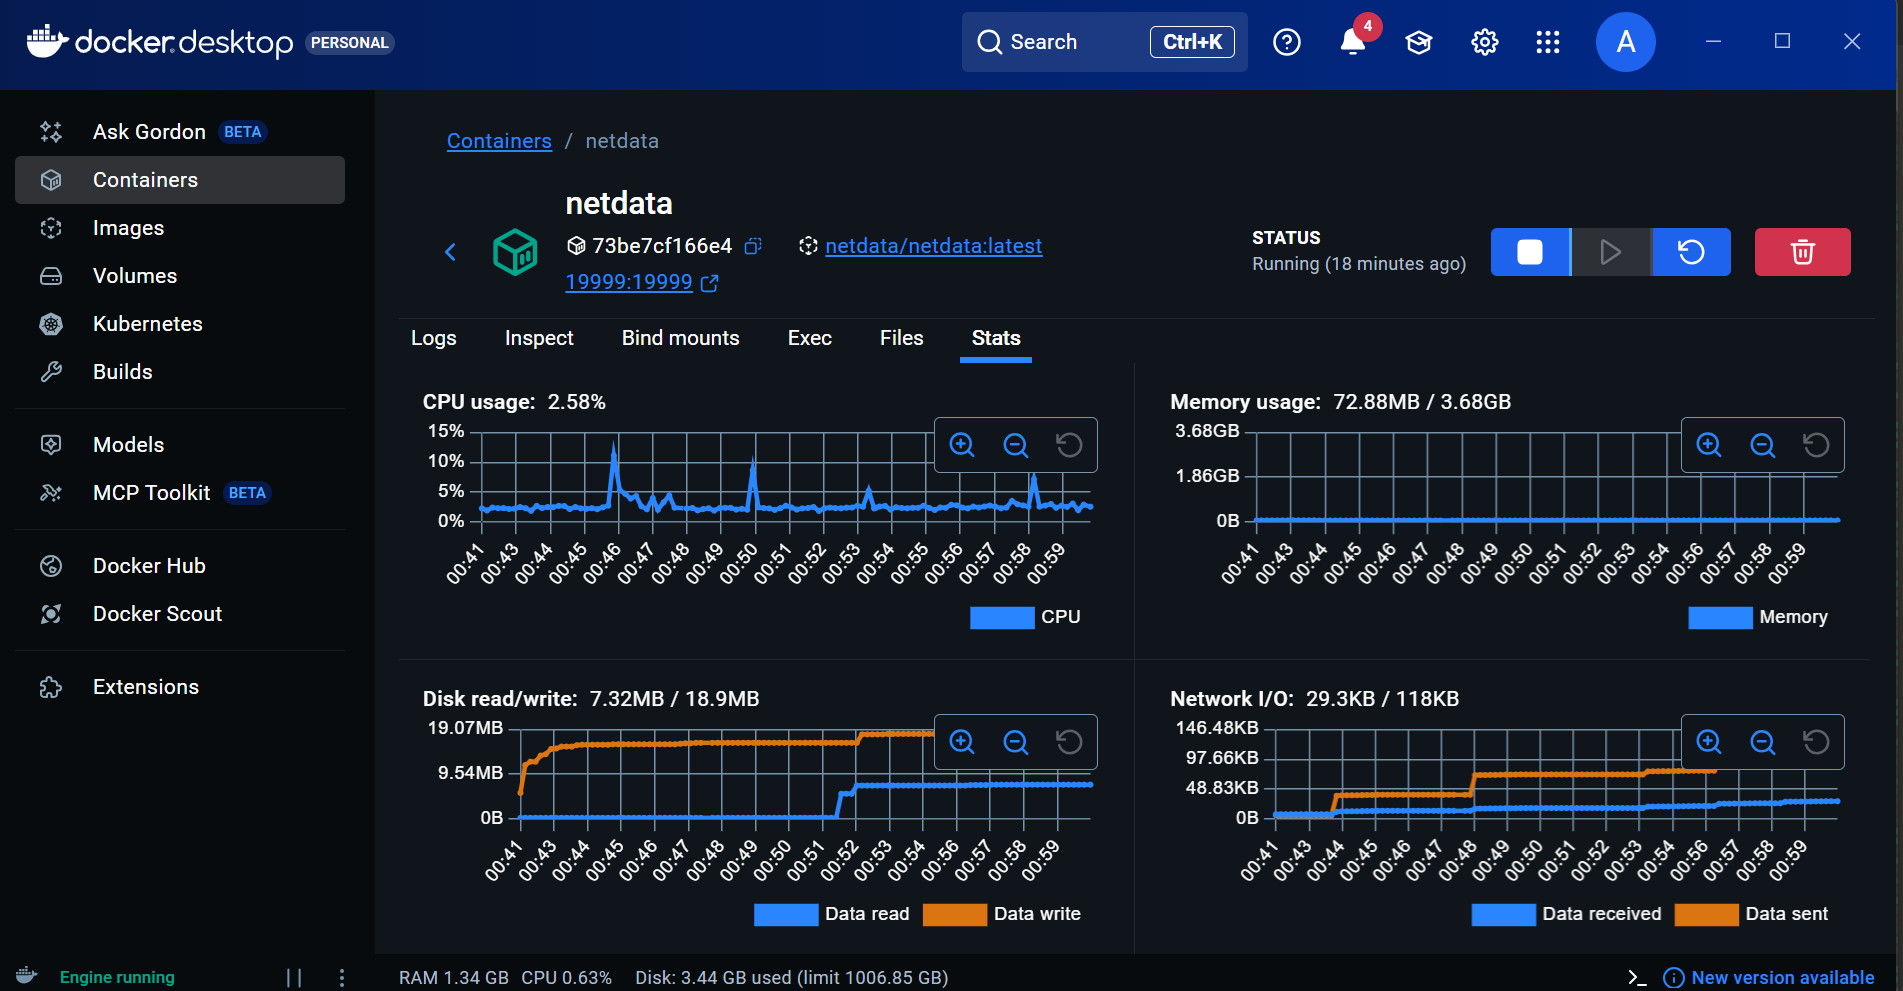Delete the netdata container
Image resolution: width=1903 pixels, height=991 pixels.
coord(1802,252)
